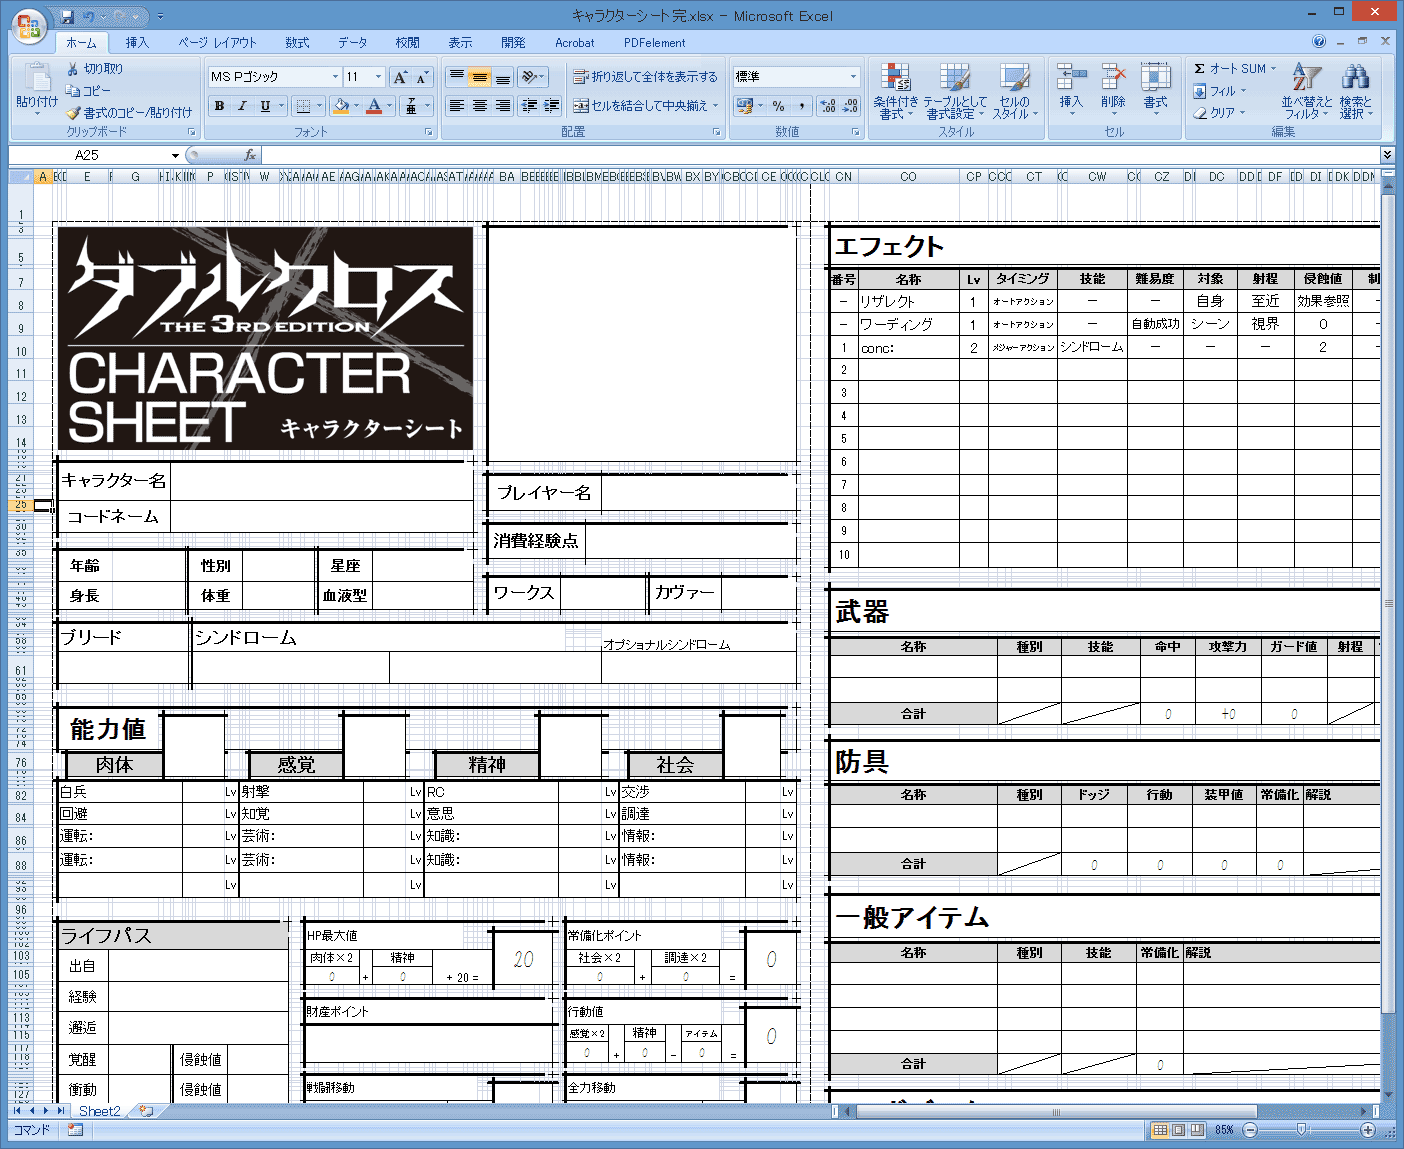
Task: Open the cell 書式 format menu
Action: click(1155, 89)
